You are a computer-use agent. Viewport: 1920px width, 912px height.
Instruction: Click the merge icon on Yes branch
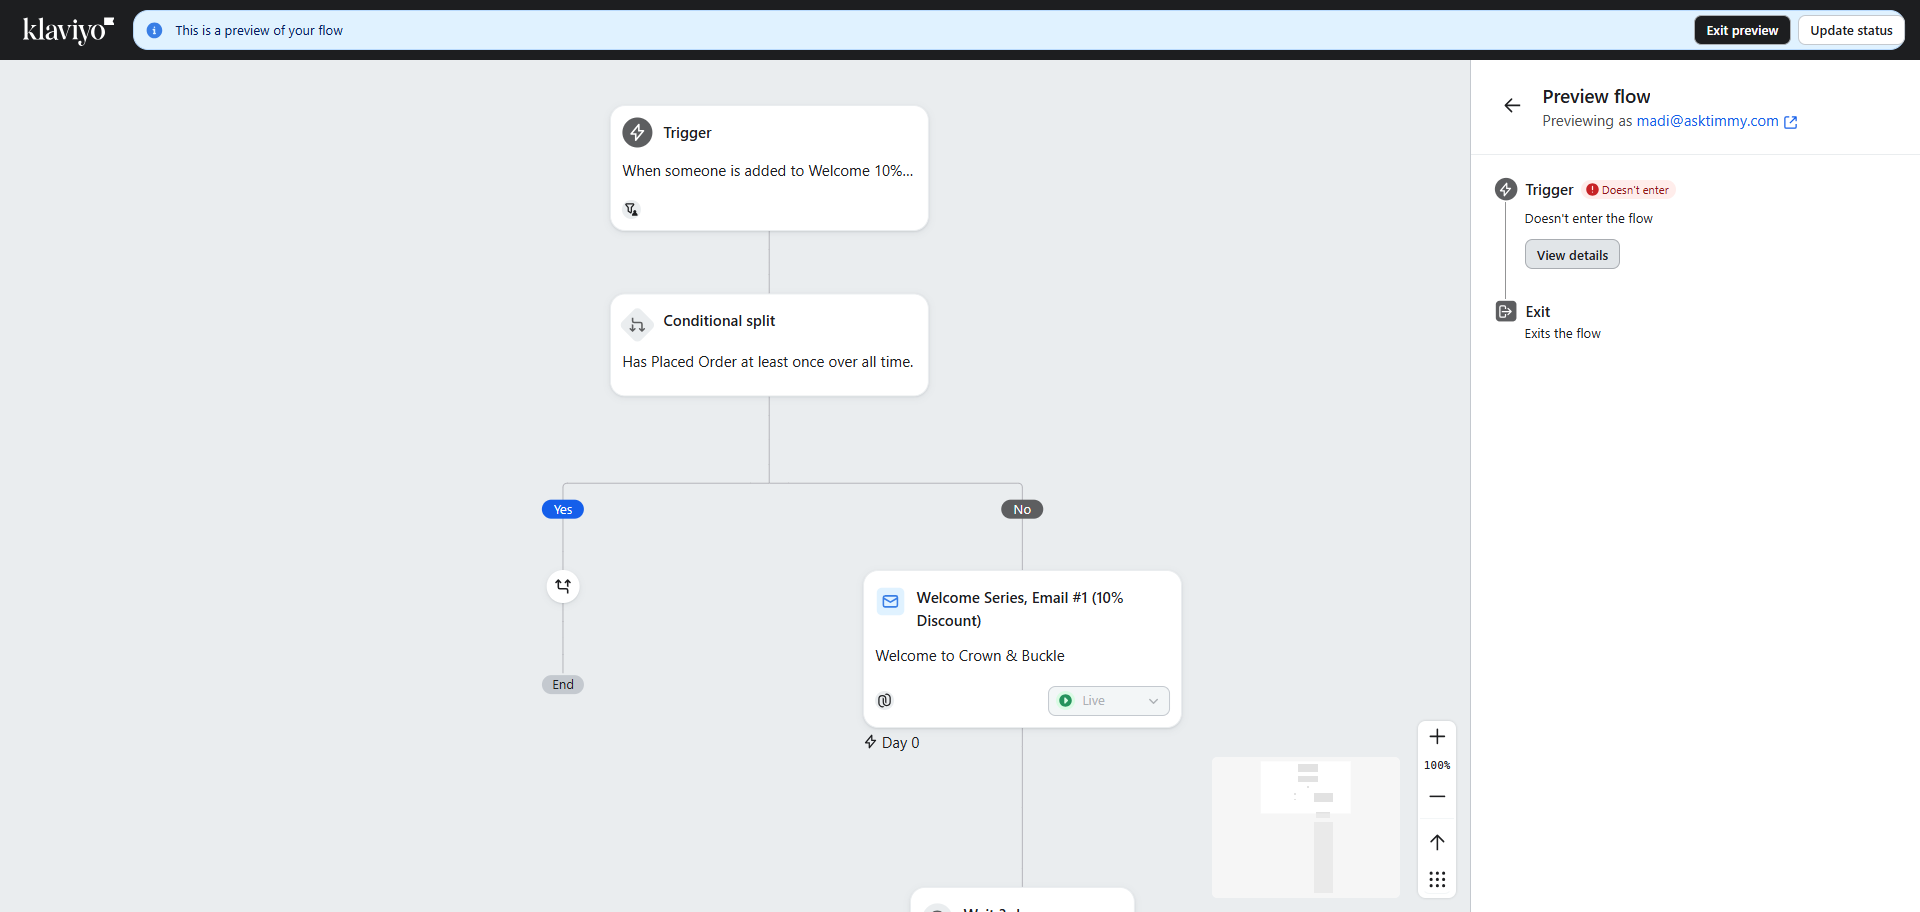[x=563, y=586]
